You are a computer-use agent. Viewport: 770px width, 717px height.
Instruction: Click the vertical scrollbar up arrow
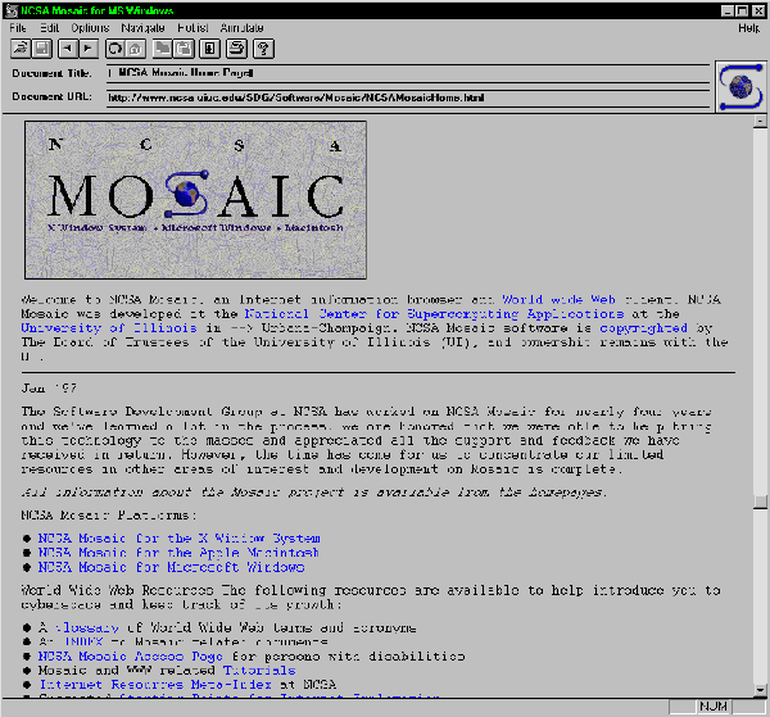point(760,120)
